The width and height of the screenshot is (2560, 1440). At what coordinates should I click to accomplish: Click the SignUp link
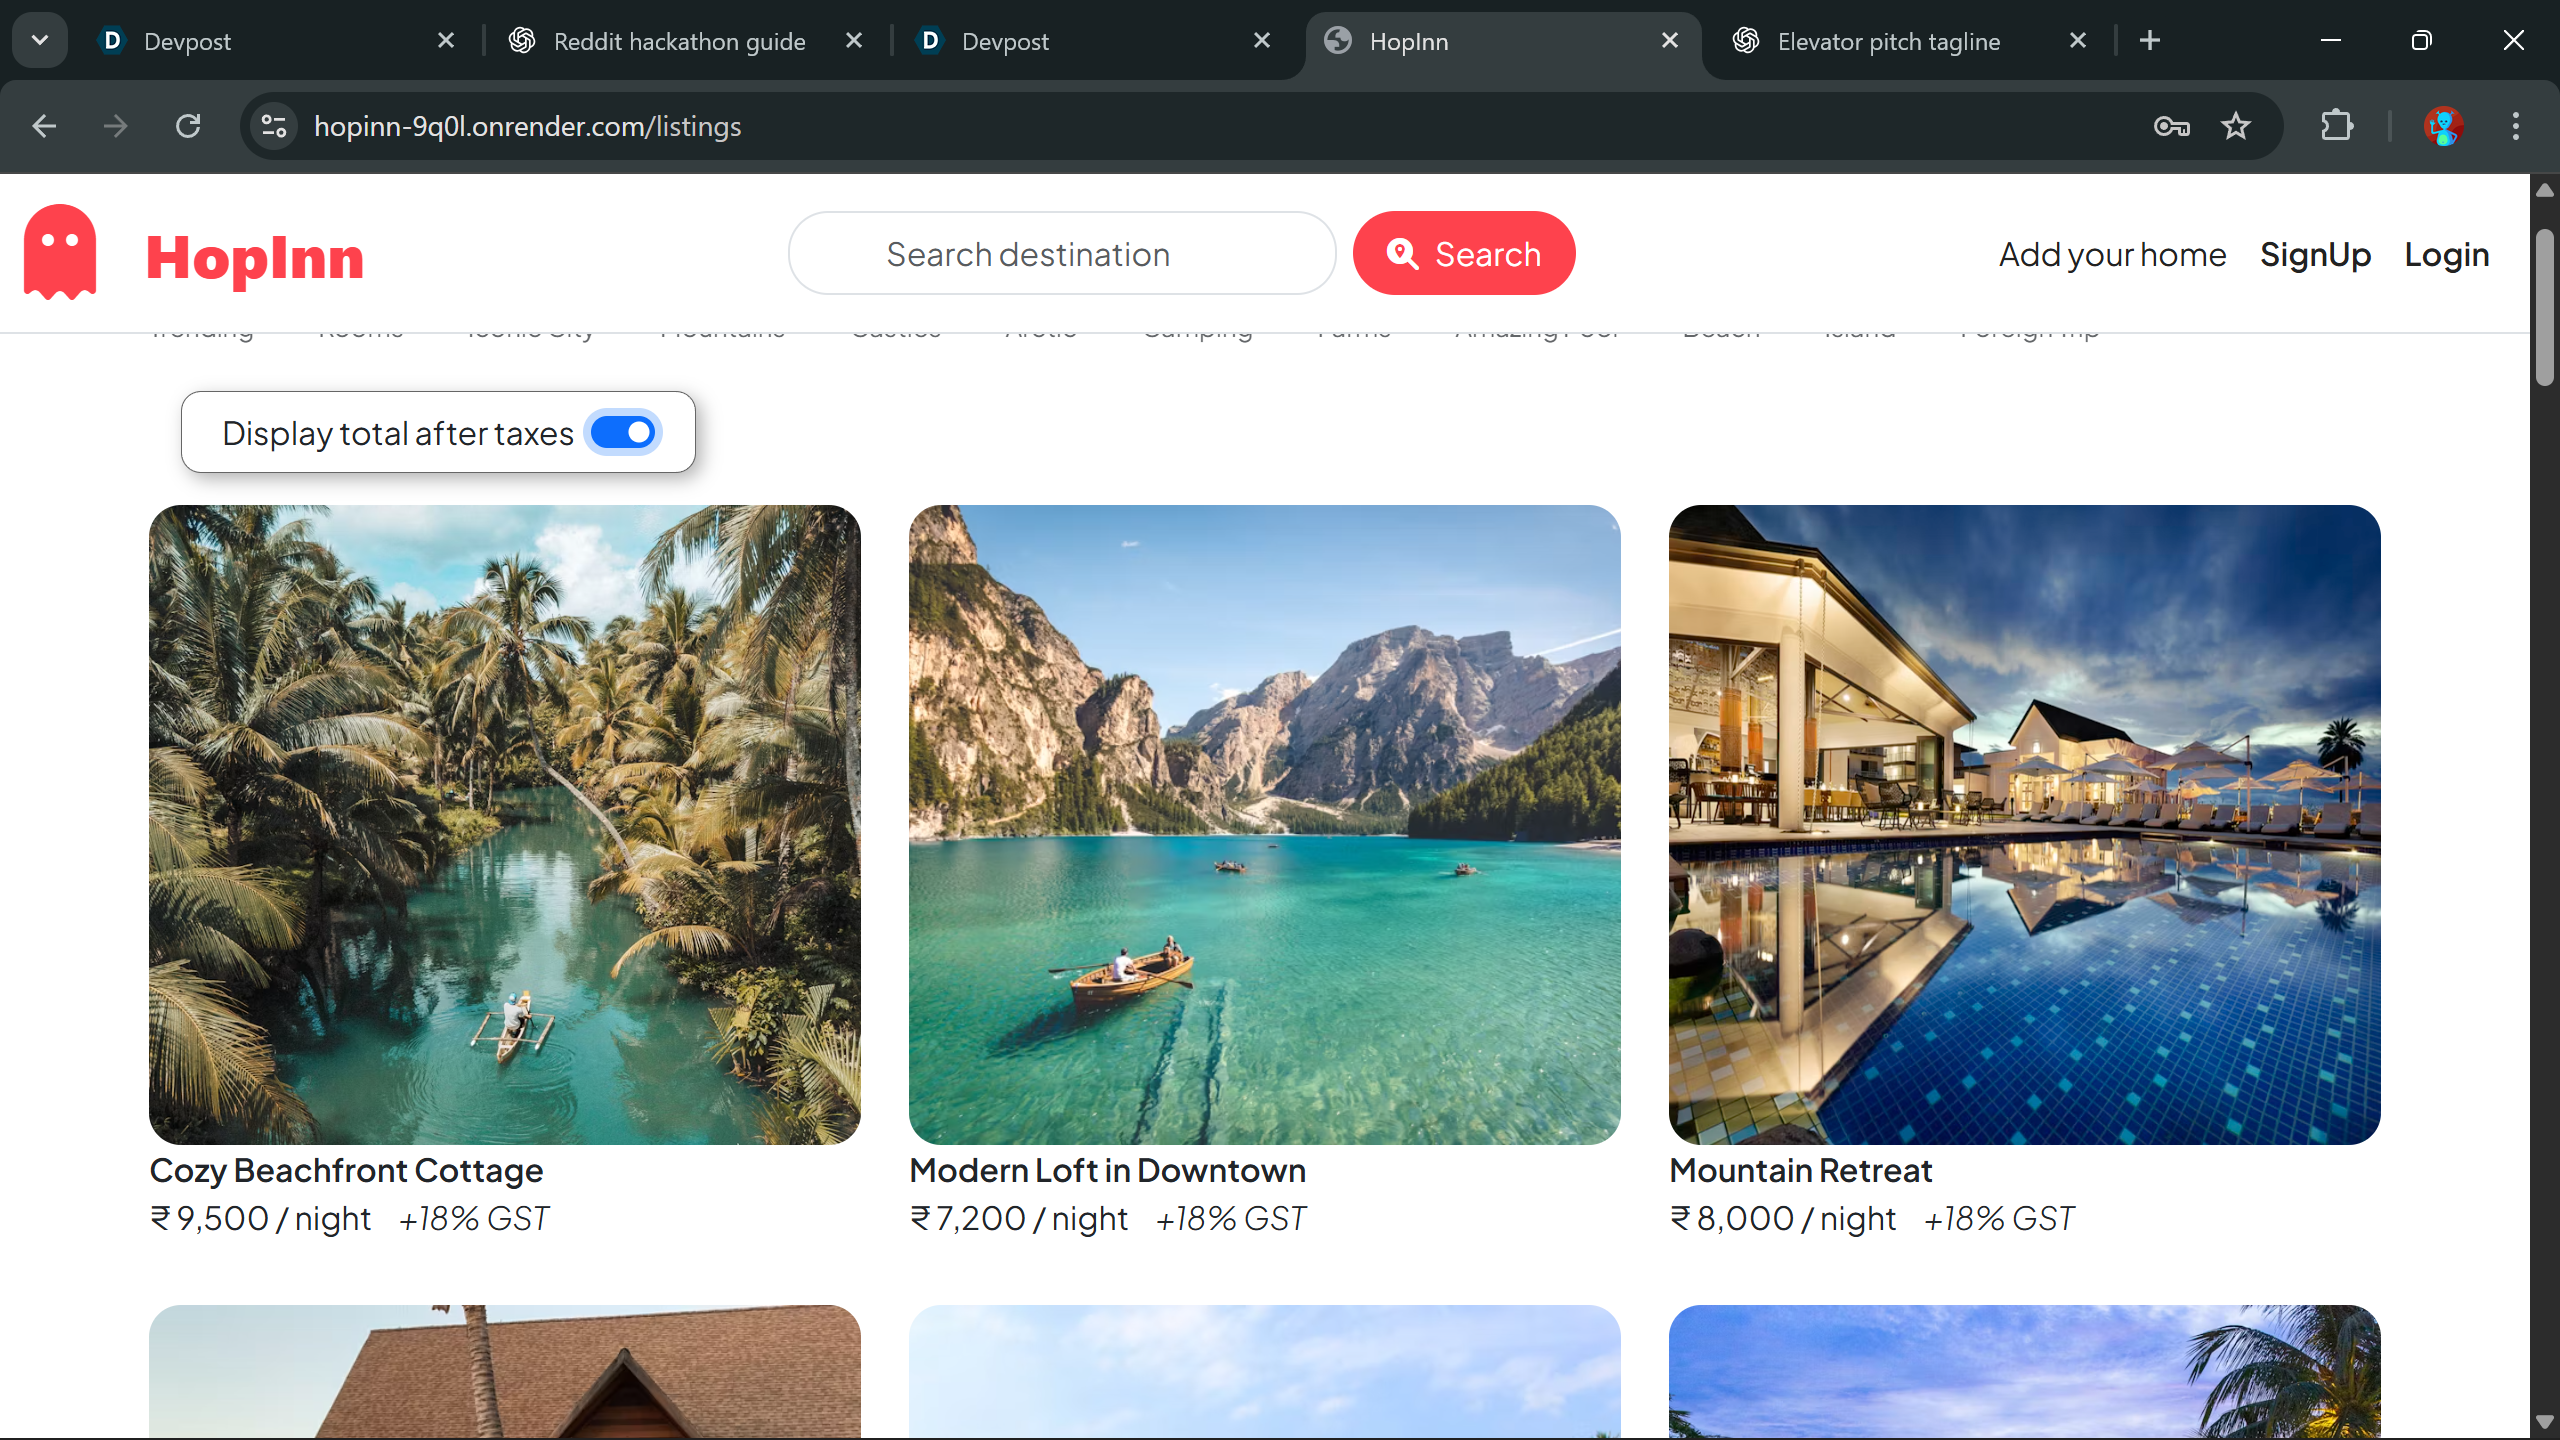point(2315,255)
